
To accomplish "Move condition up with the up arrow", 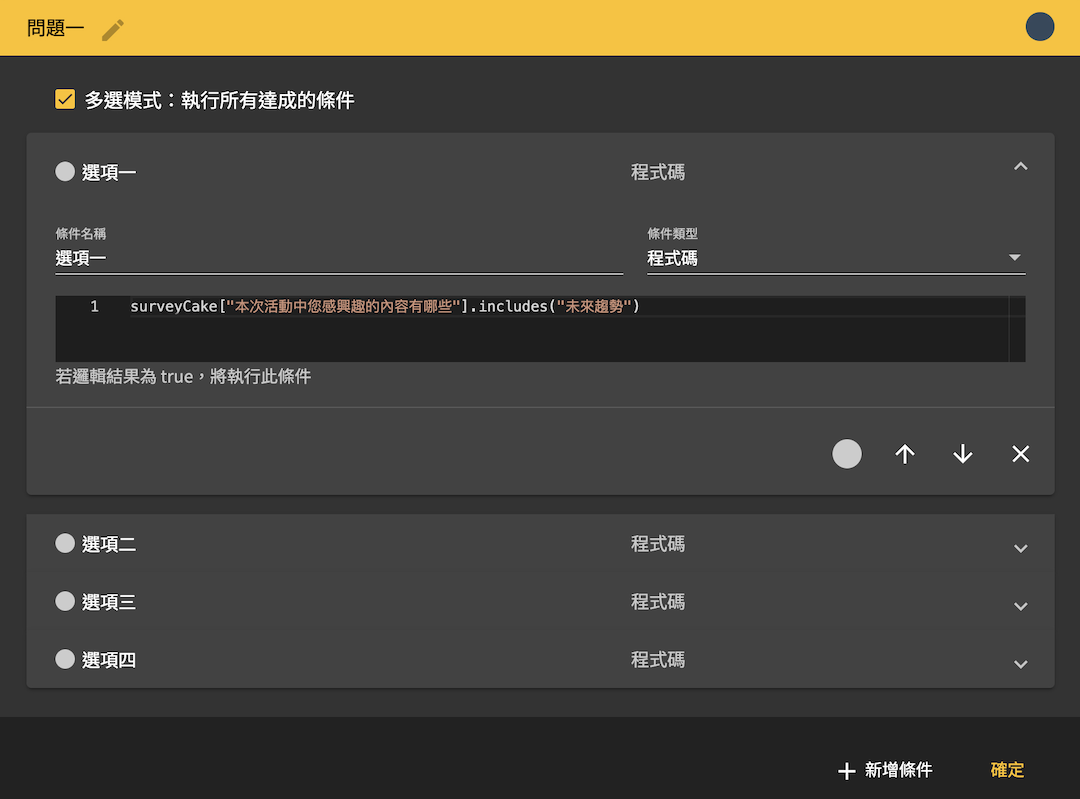I will coord(904,453).
